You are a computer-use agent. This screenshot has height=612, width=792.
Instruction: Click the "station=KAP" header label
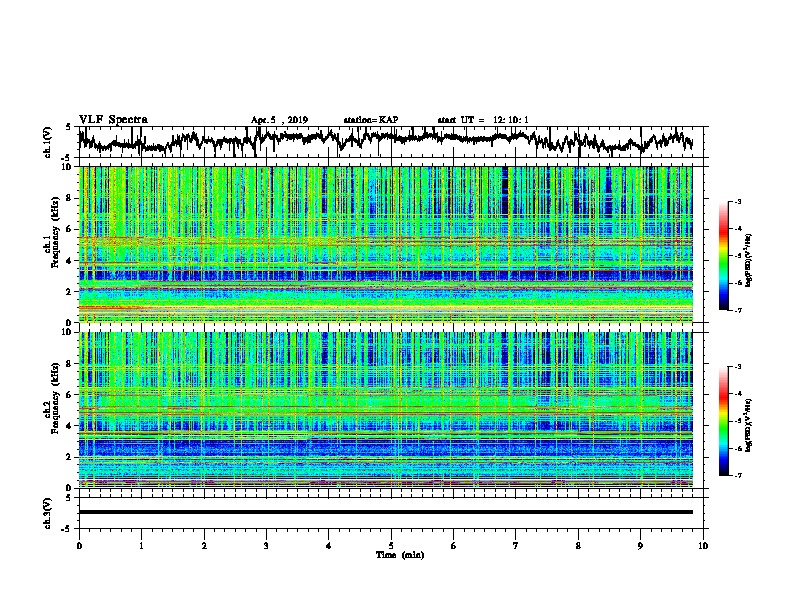(371, 120)
